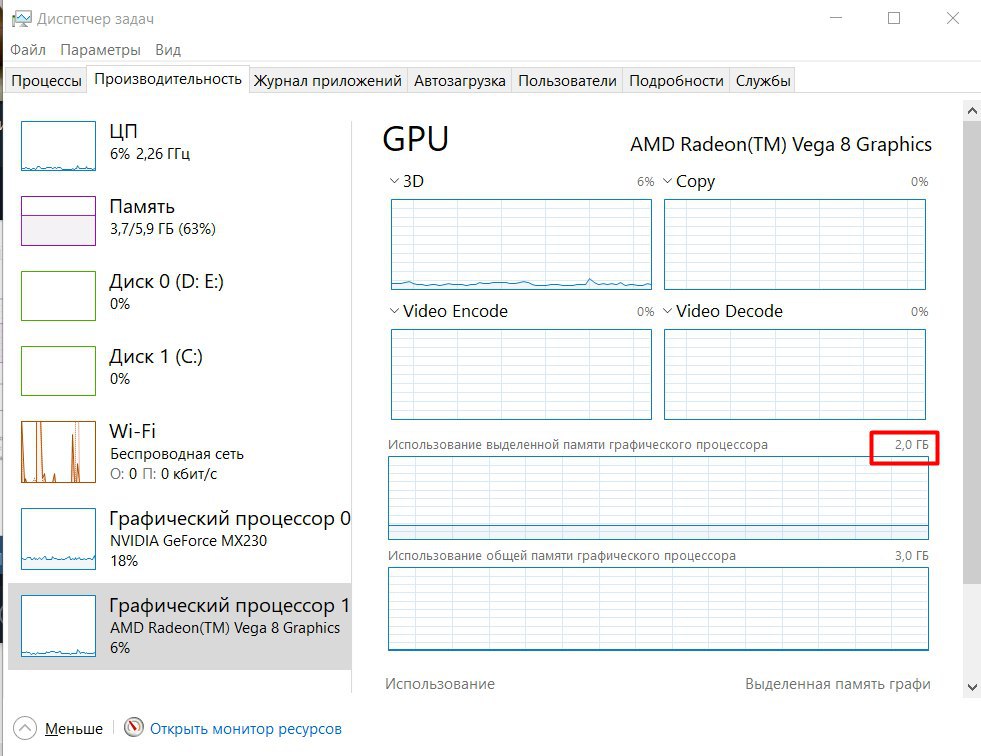Select the Графический процессор 0 label
981x756 pixels.
[230, 519]
